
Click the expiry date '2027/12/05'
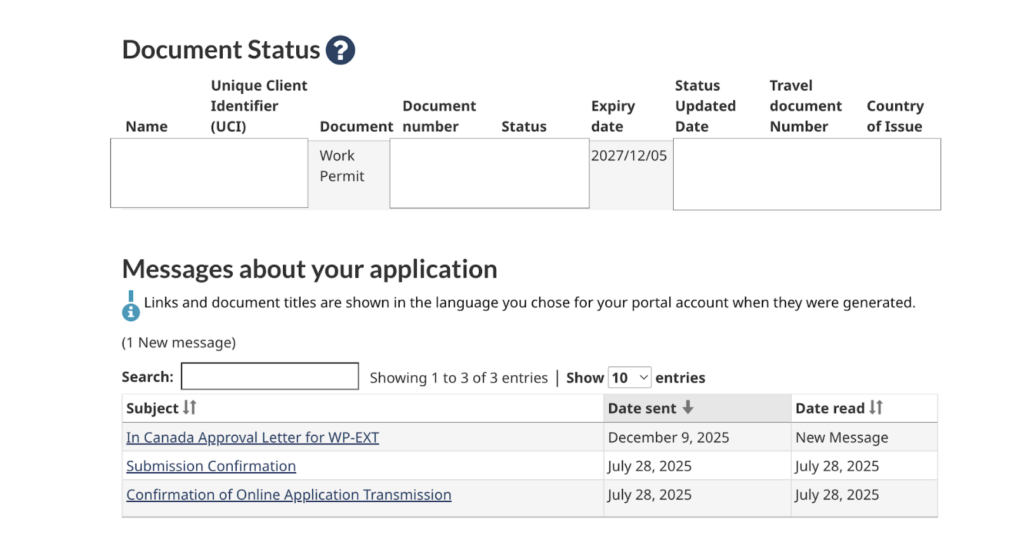point(629,155)
